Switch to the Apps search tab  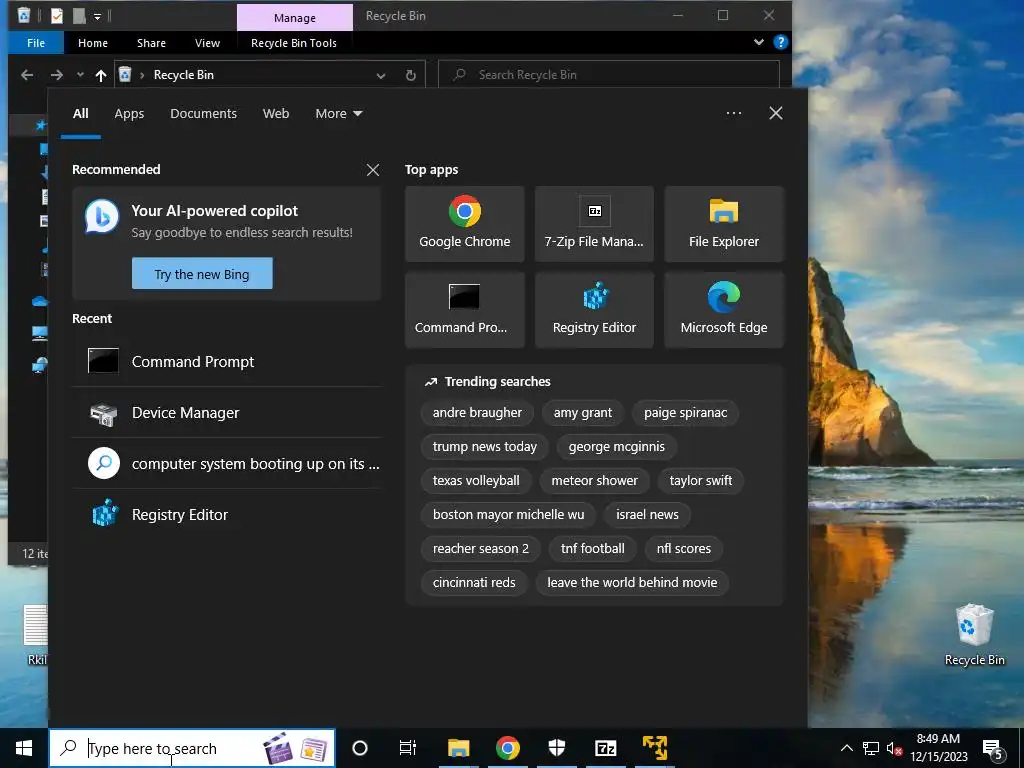129,114
